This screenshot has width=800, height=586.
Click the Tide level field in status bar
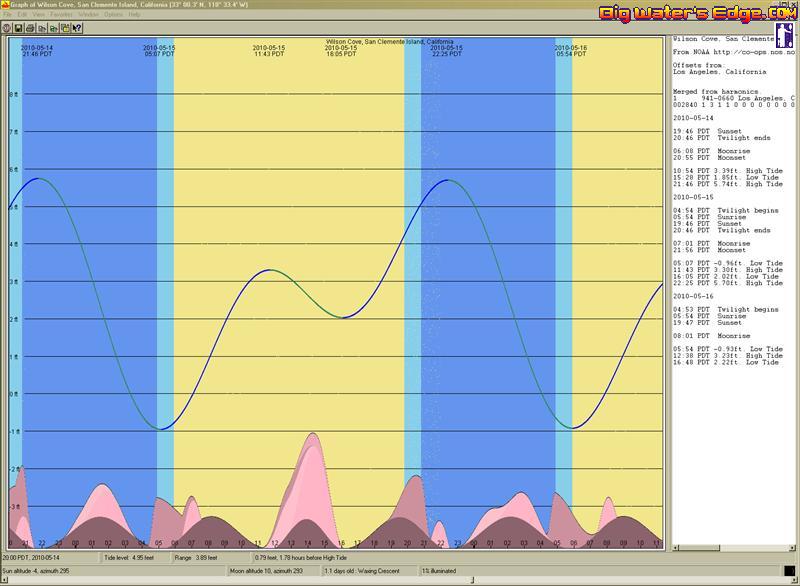click(131, 557)
